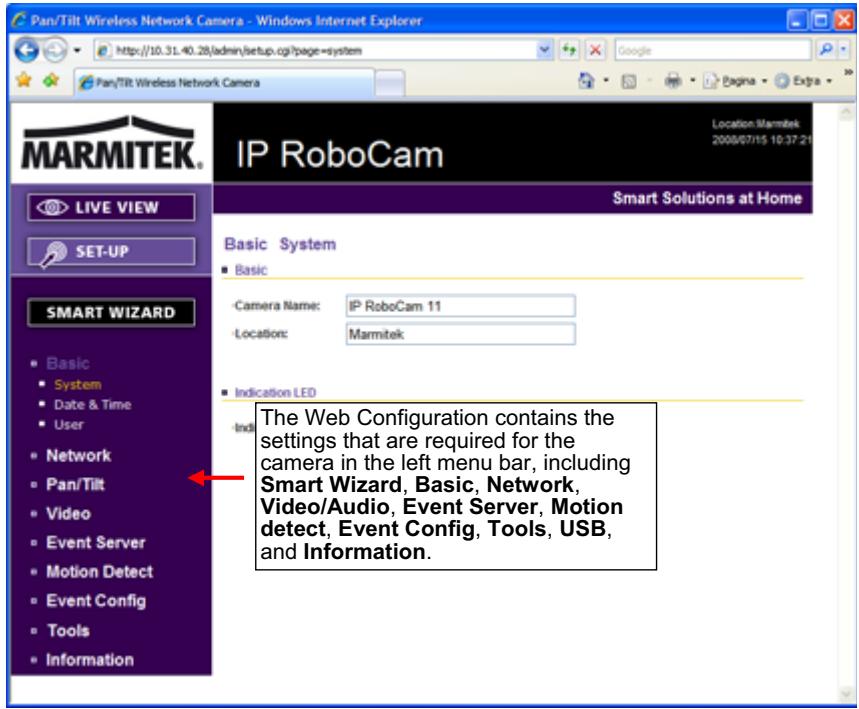Viewport: 859px width, 709px height.
Task: Open the User settings page
Action: (68, 425)
